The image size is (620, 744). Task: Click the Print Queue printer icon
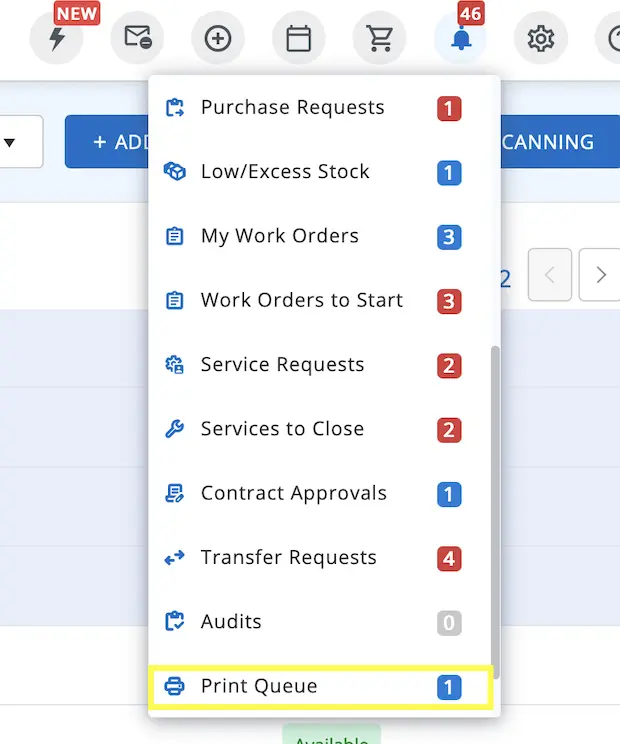tap(175, 687)
